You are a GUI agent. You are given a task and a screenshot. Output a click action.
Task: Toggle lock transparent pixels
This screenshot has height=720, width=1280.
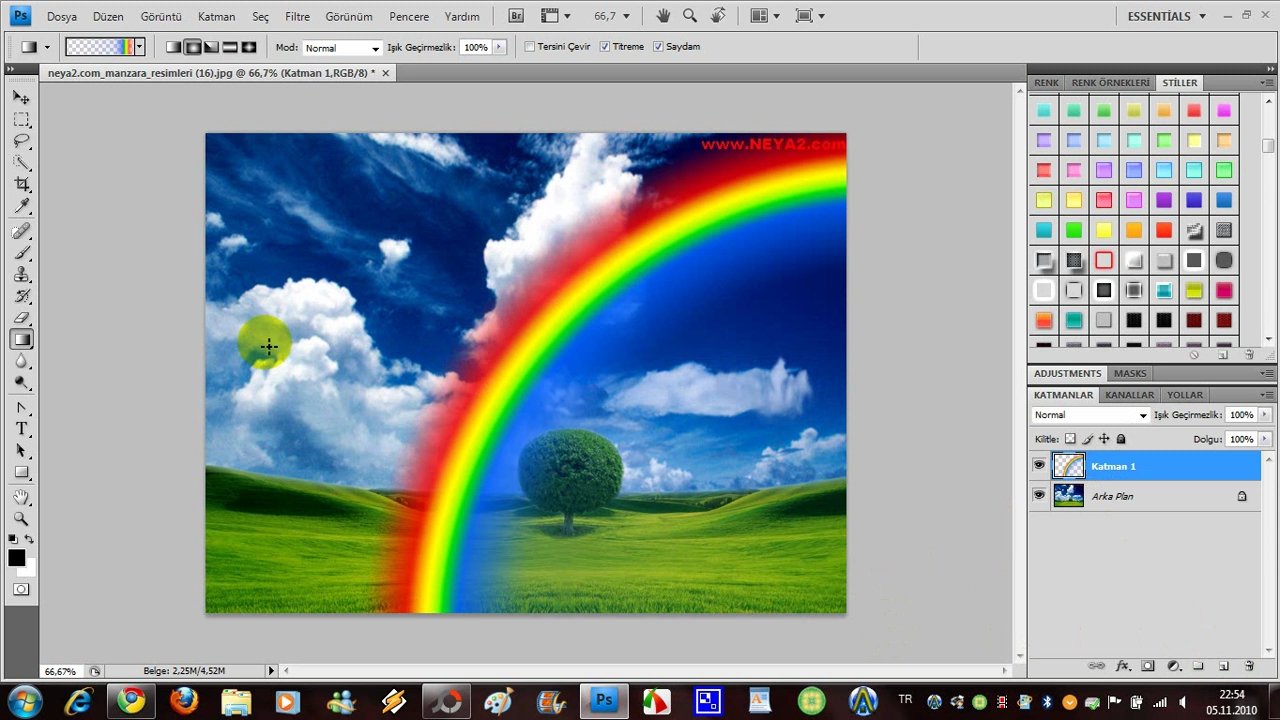click(1070, 439)
